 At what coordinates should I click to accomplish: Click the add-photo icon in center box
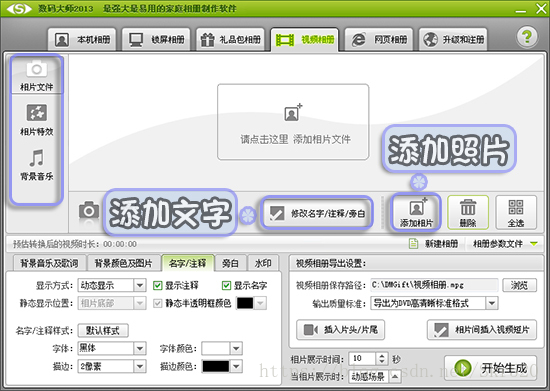(293, 112)
